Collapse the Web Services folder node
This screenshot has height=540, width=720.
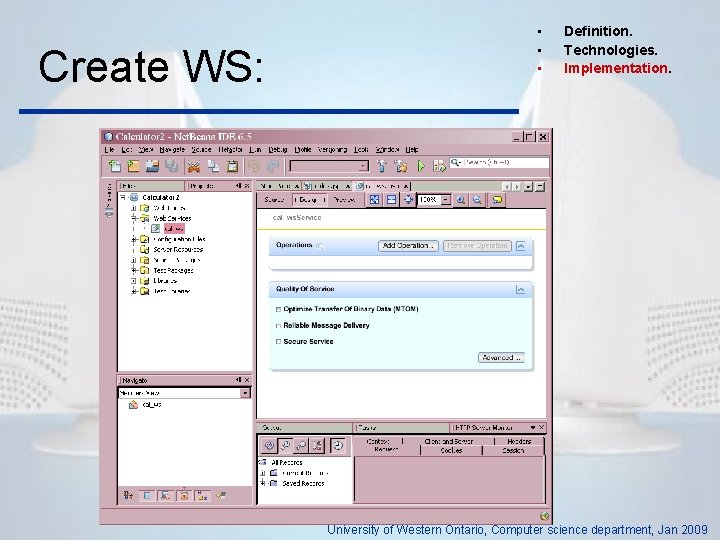pyautogui.click(x=134, y=218)
